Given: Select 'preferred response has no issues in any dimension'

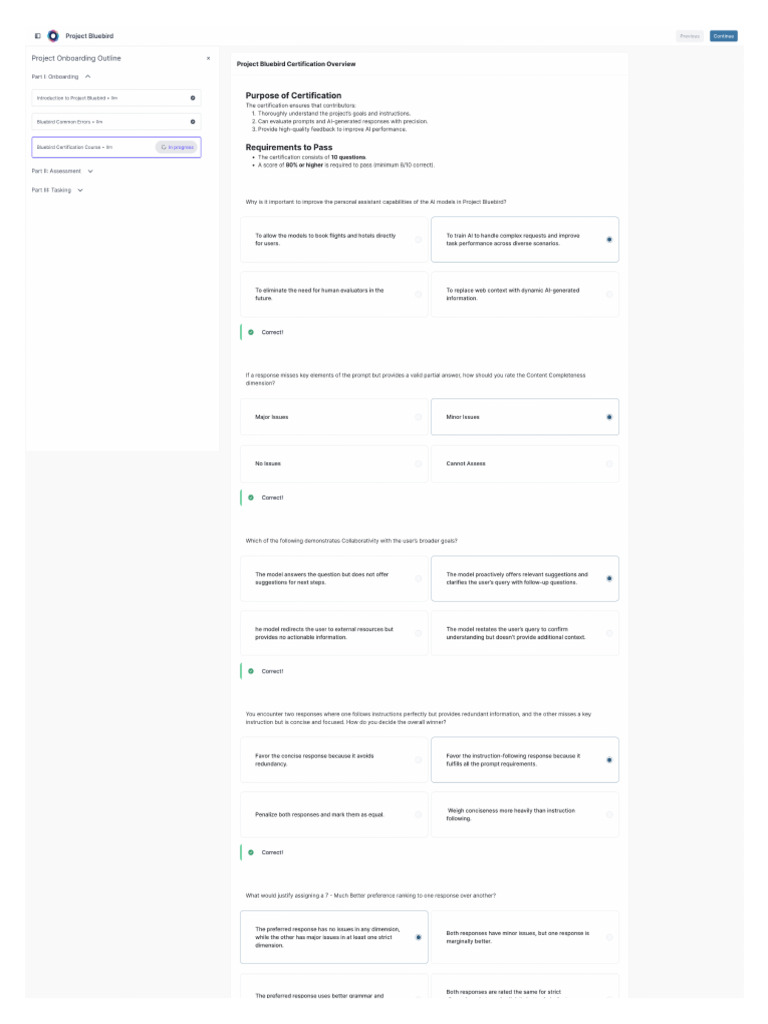Looking at the screenshot, I should [x=334, y=937].
